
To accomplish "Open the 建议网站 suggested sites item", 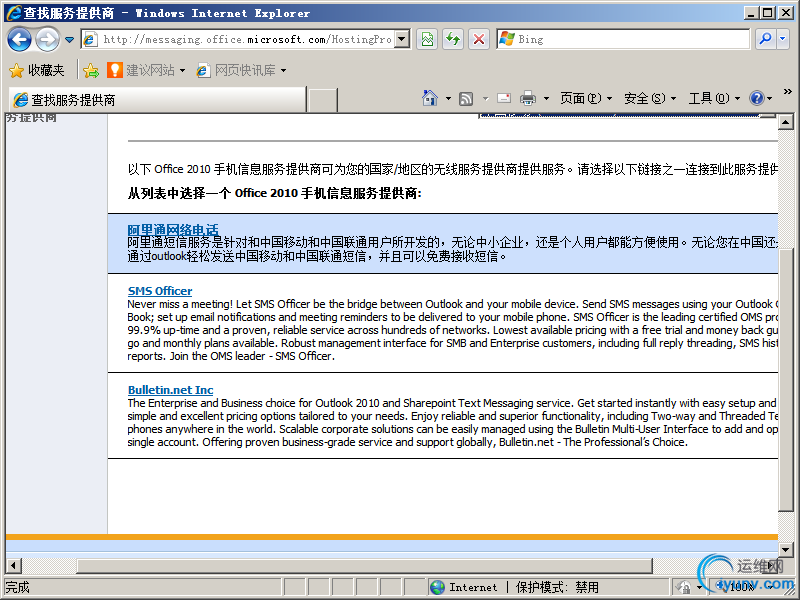I will [x=146, y=70].
